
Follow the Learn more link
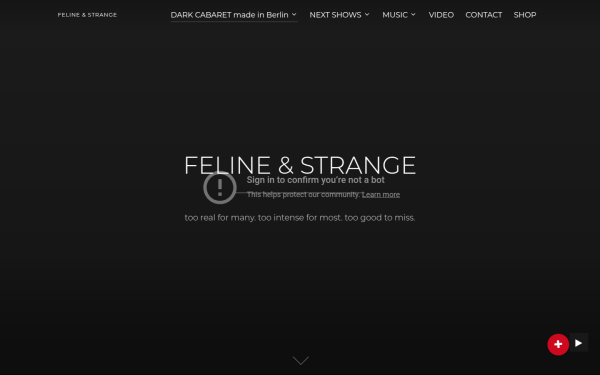coord(381,195)
